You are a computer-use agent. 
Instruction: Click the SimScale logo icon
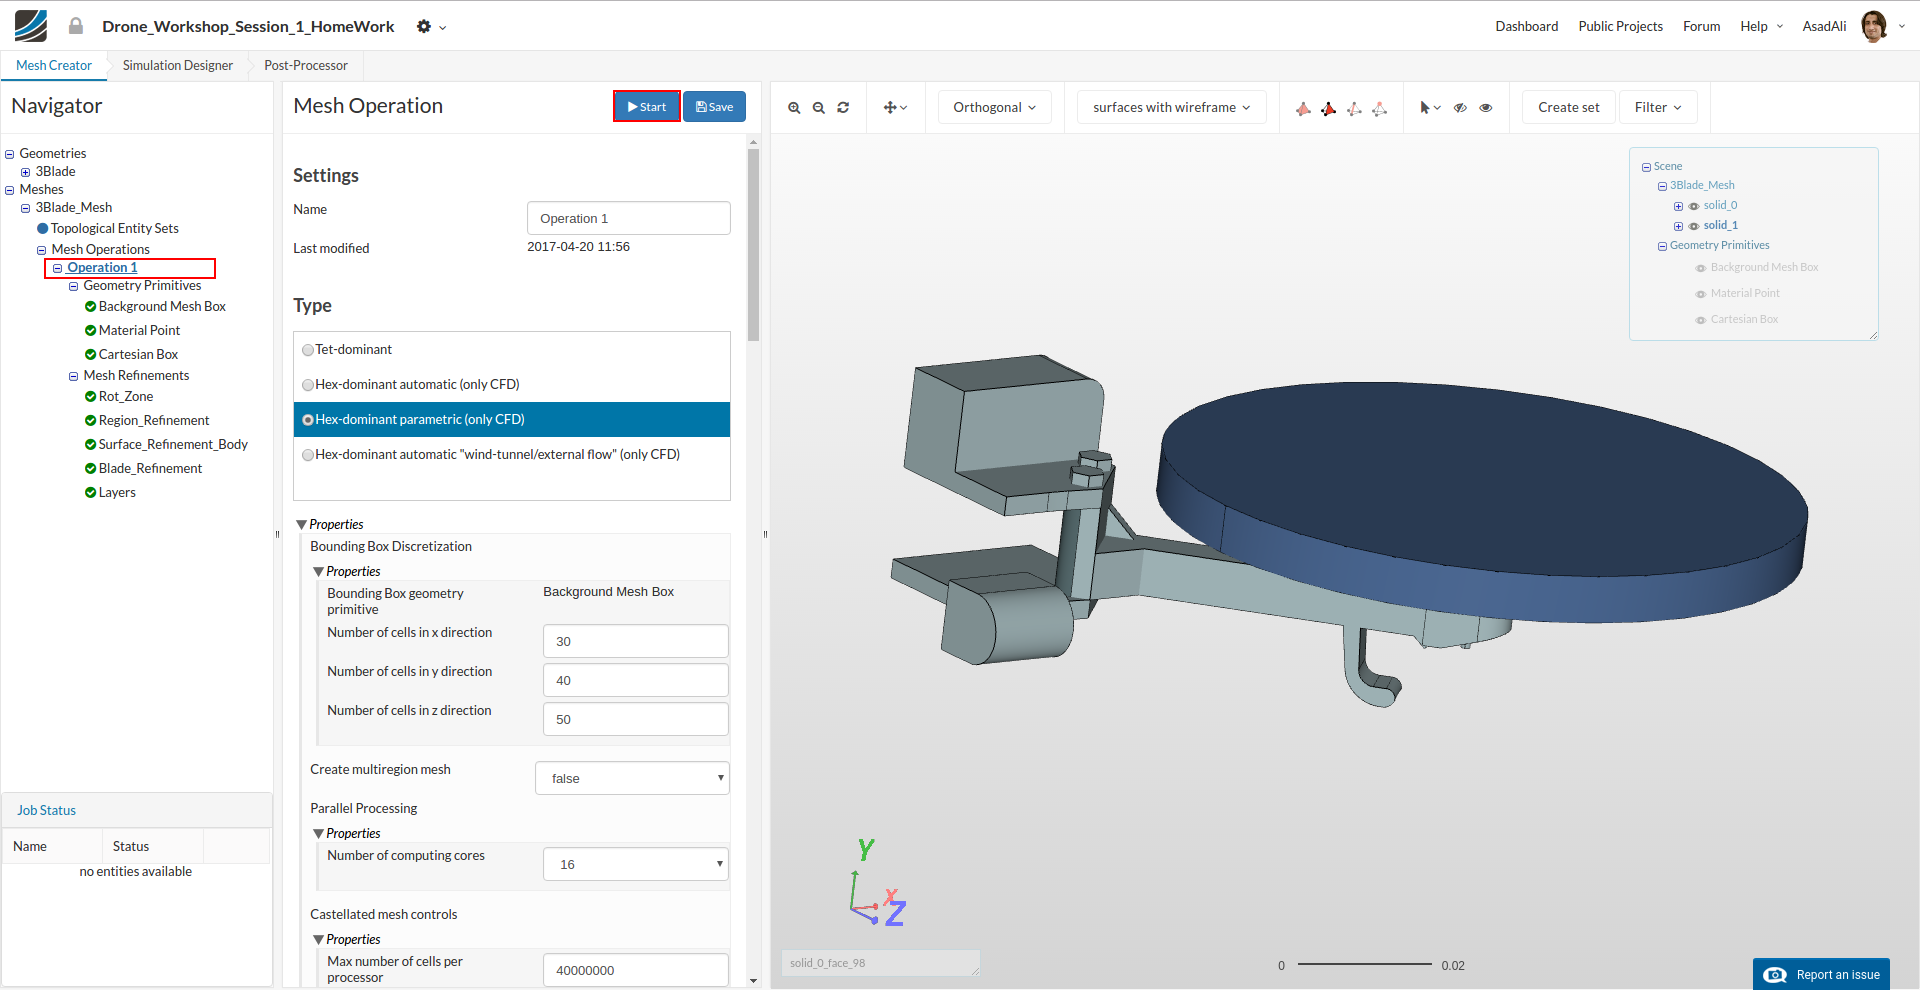pos(31,26)
